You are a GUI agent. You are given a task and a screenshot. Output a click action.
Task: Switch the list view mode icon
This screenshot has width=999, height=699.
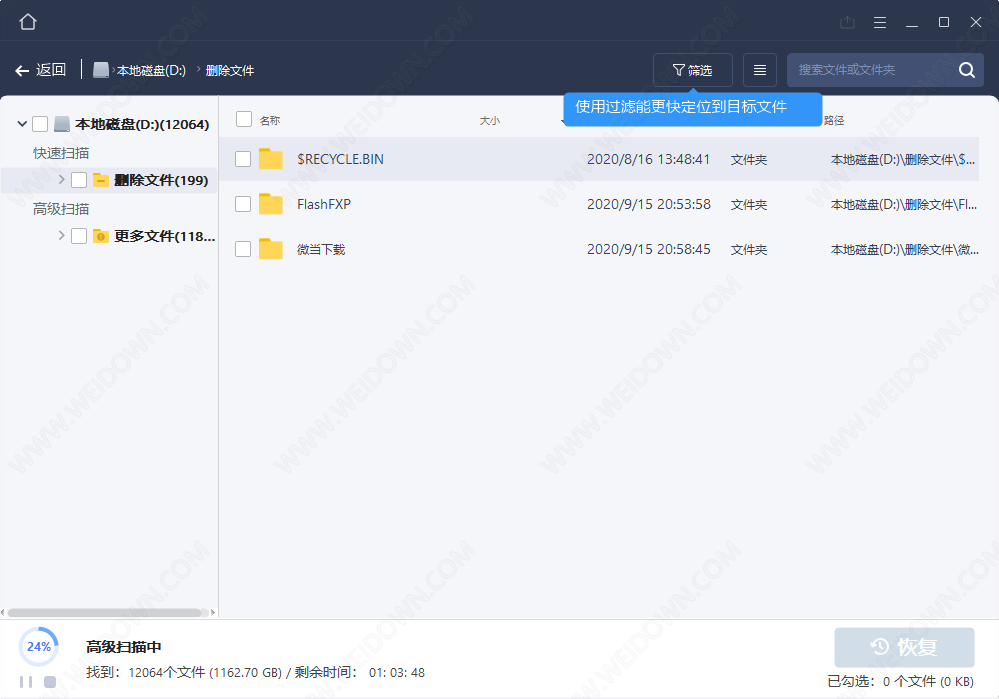(x=759, y=70)
